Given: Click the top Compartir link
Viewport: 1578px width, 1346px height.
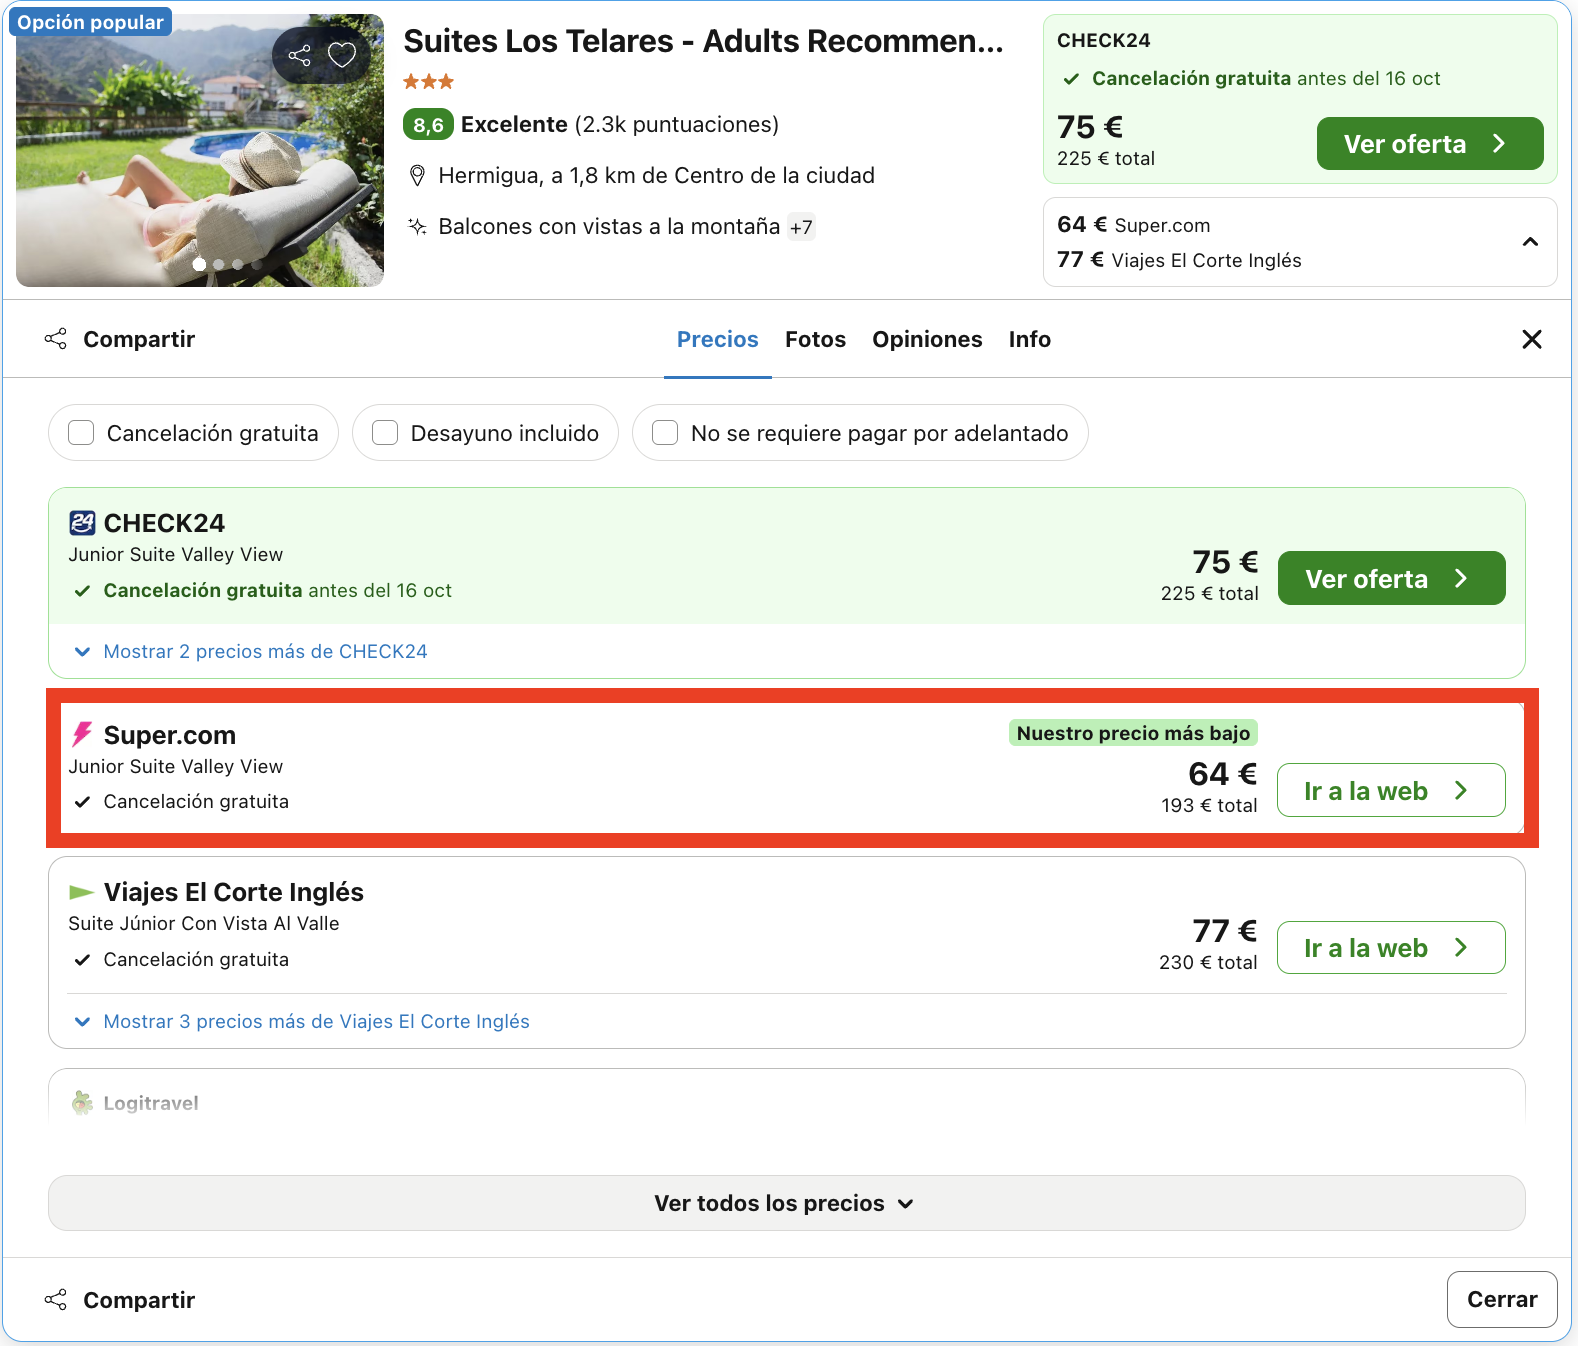Looking at the screenshot, I should (139, 339).
